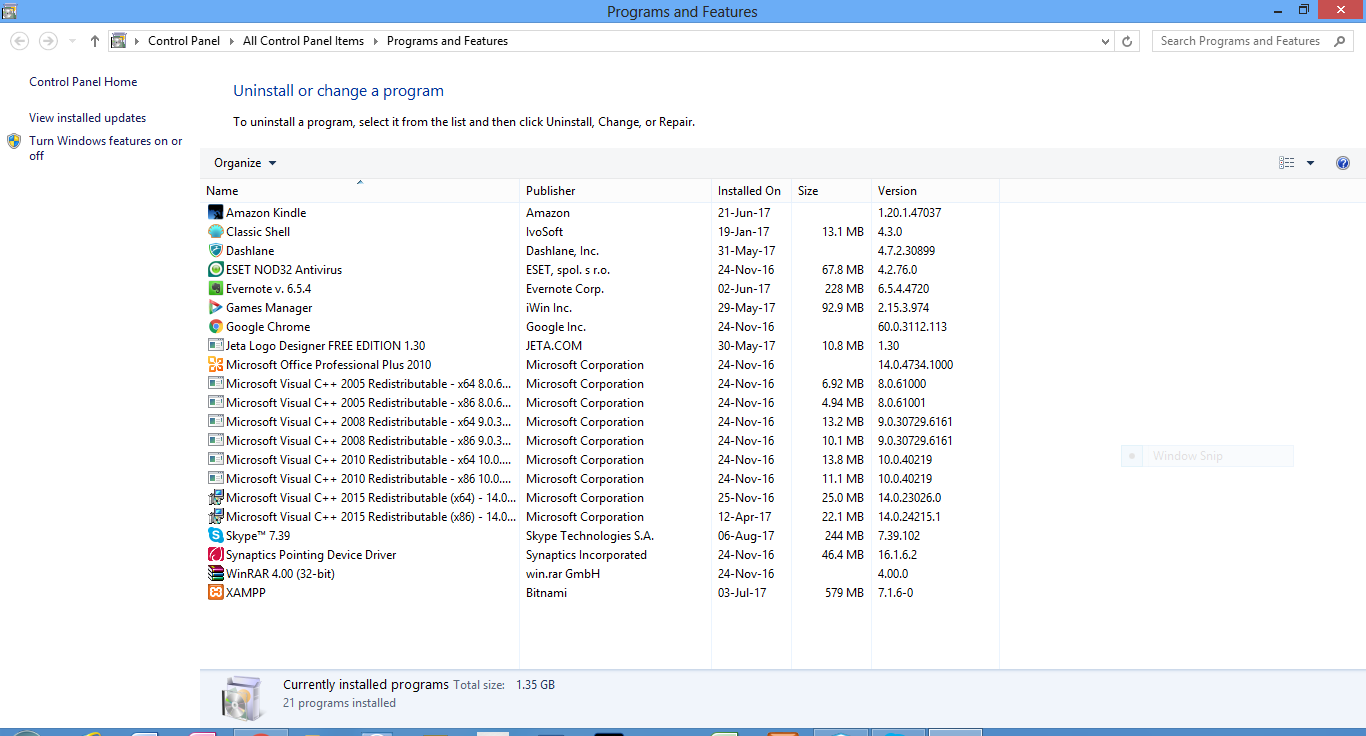This screenshot has width=1366, height=736.
Task: Select the Google Chrome program row
Action: coord(600,326)
